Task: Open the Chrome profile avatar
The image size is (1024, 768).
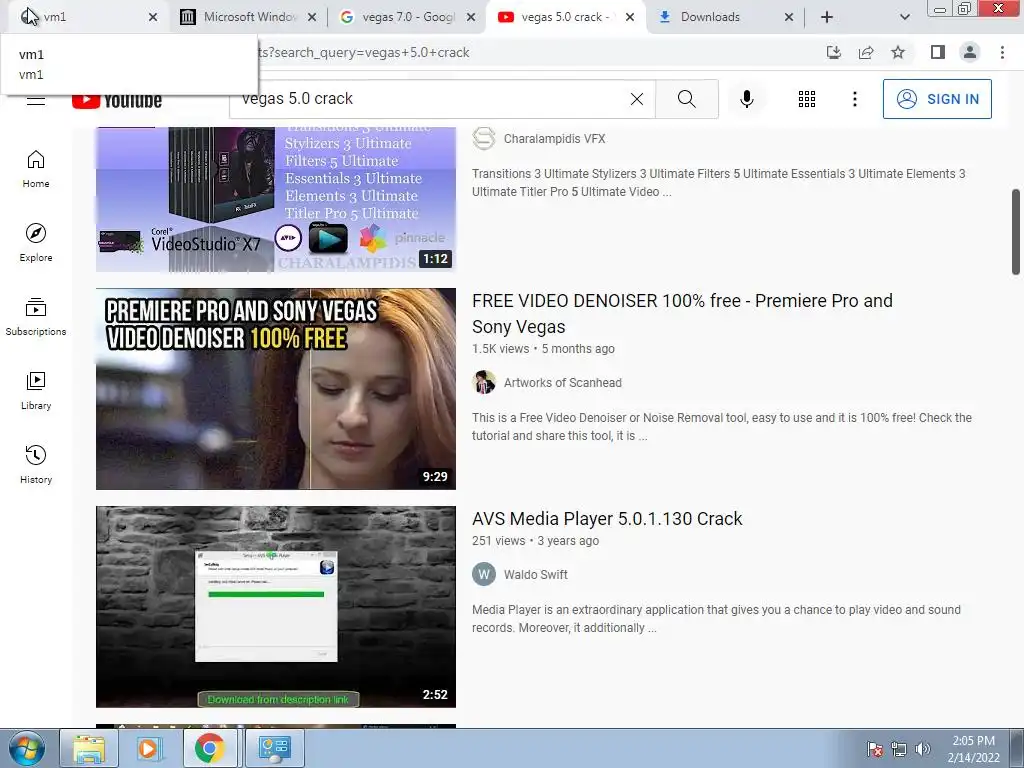Action: [x=970, y=52]
